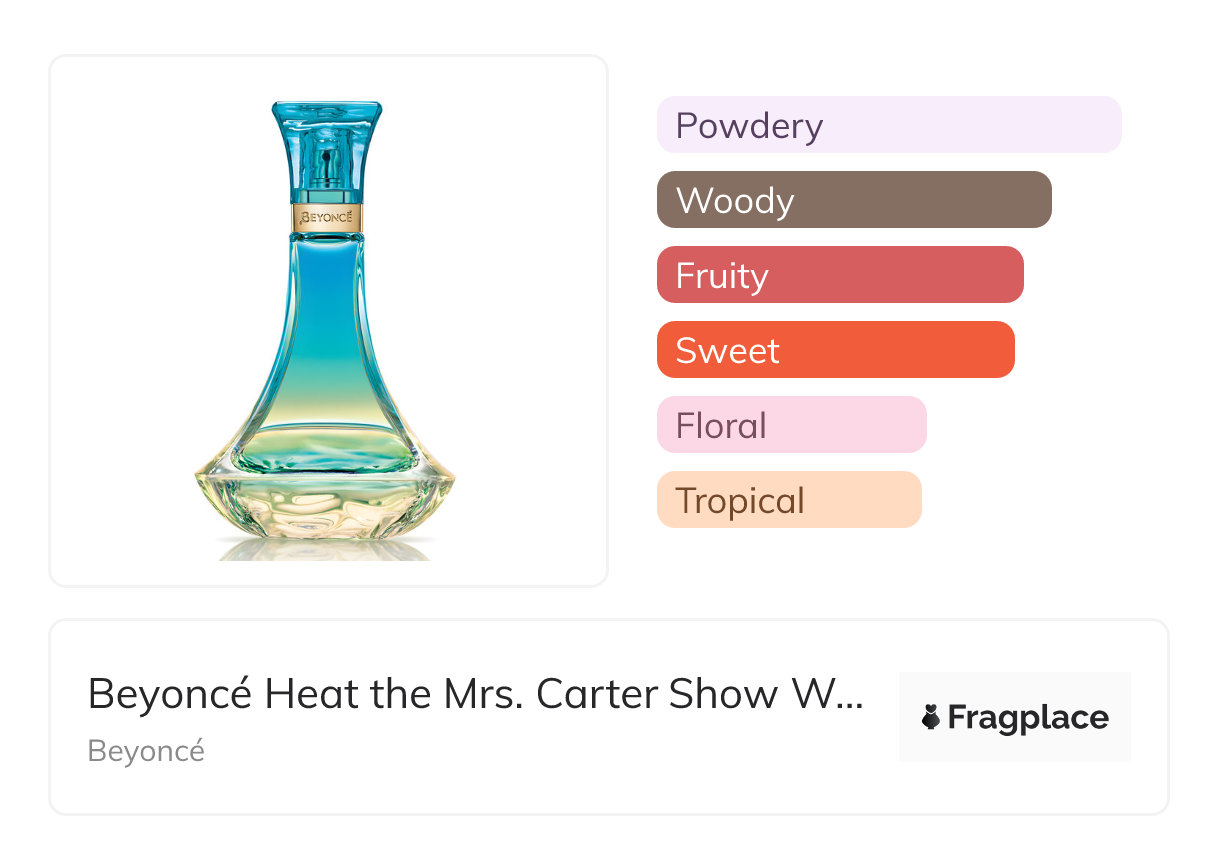1218x864 pixels.
Task: Select the pink Floral accord bar
Action: pos(791,425)
